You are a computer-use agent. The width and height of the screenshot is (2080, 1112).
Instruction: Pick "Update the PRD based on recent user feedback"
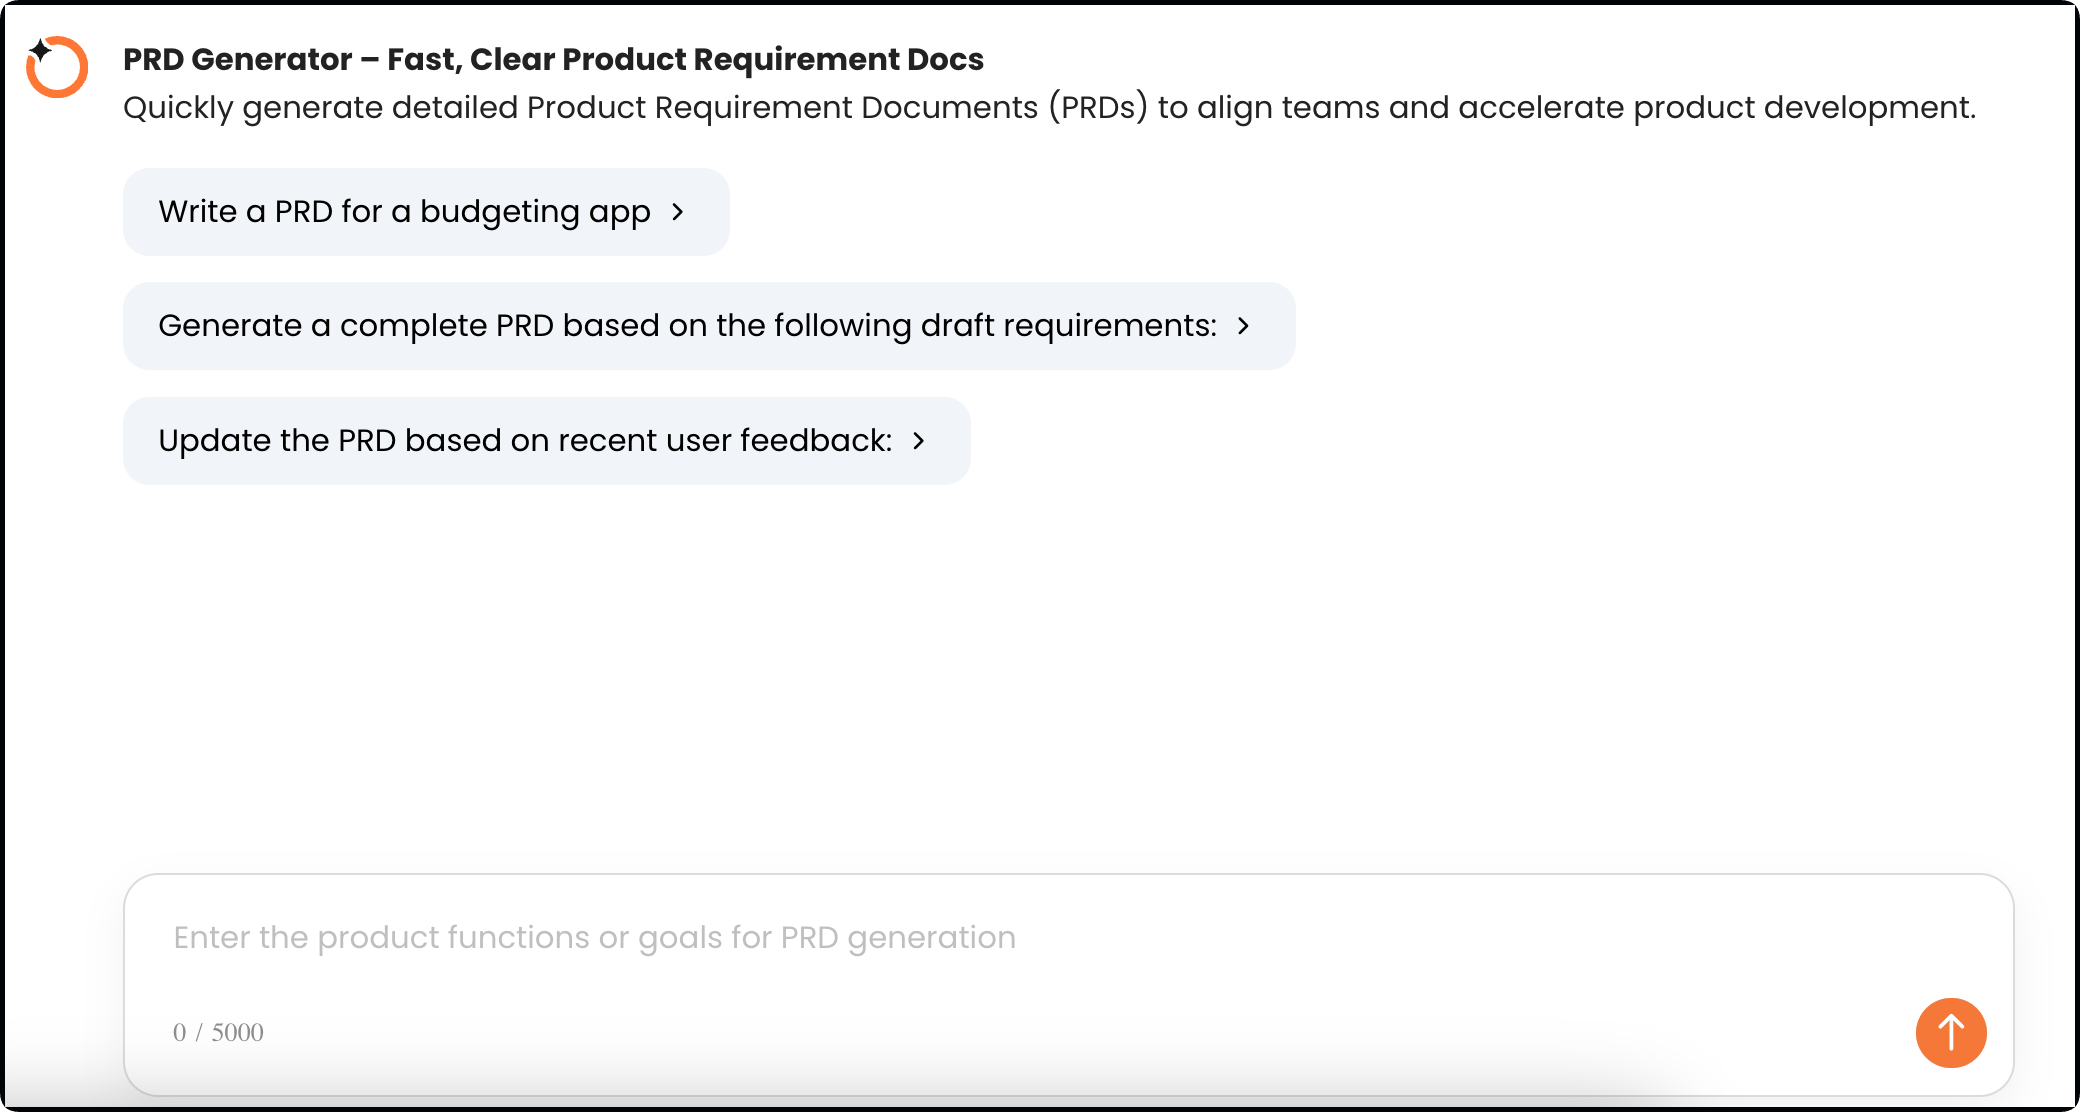[547, 441]
